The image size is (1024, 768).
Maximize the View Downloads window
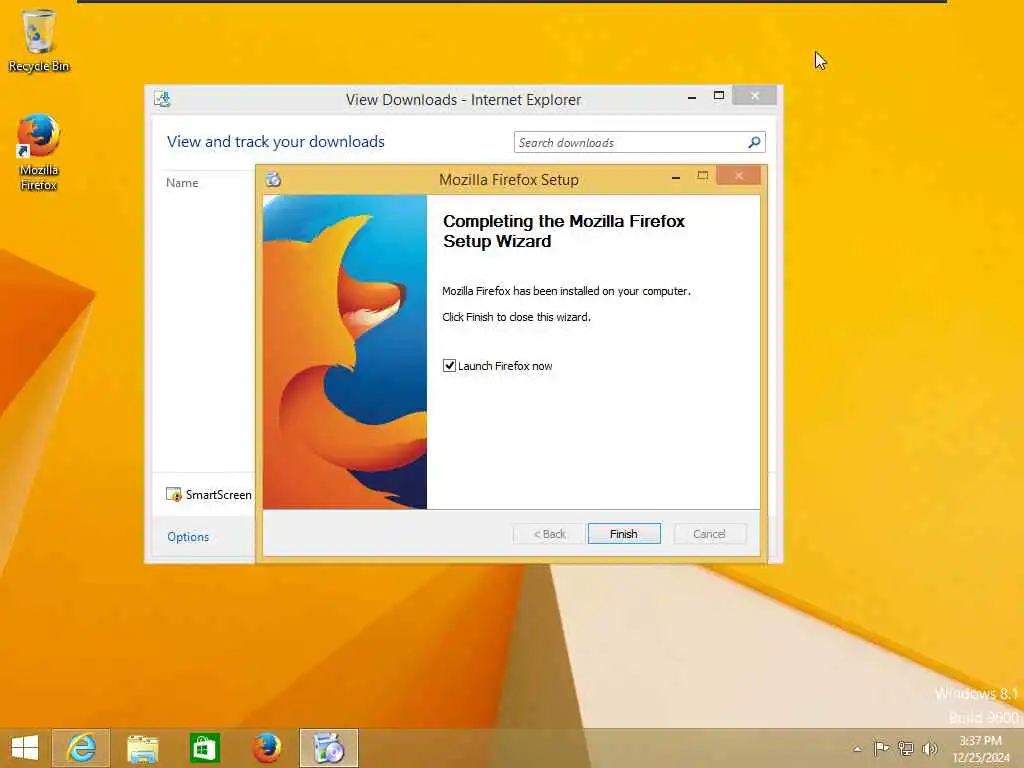pos(718,95)
